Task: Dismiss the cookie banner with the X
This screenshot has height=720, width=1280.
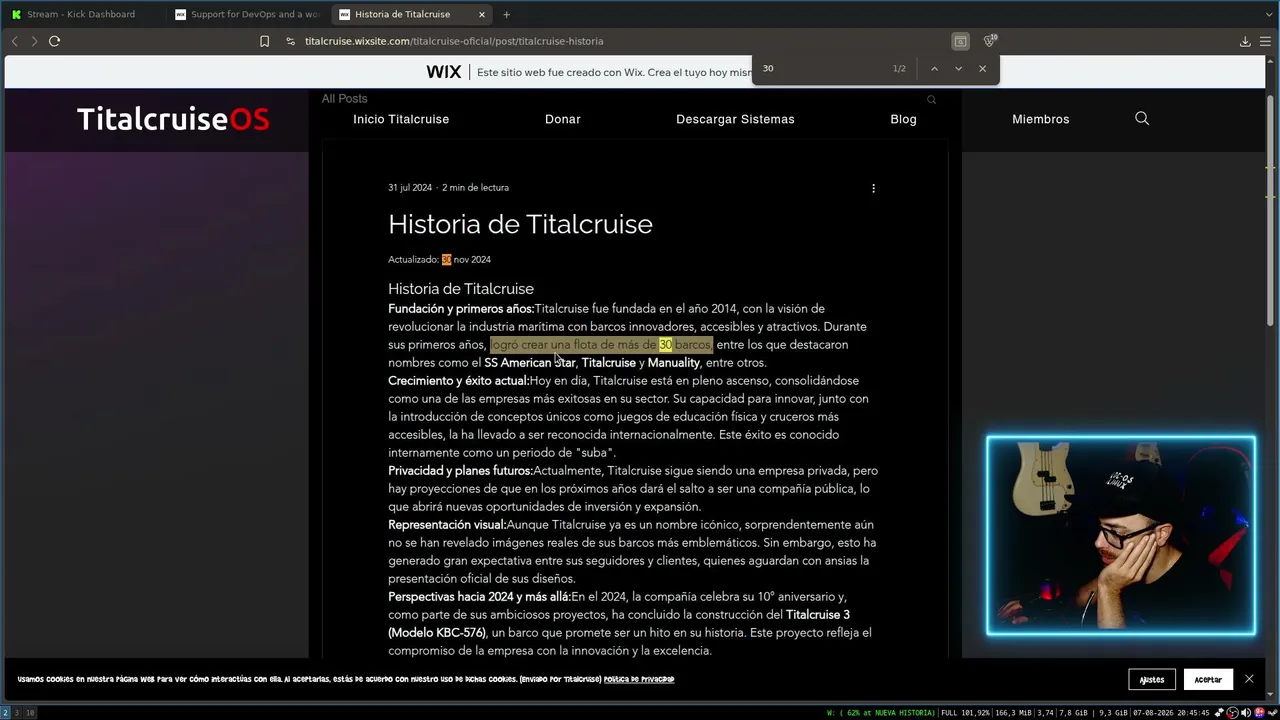Action: pyautogui.click(x=1249, y=679)
